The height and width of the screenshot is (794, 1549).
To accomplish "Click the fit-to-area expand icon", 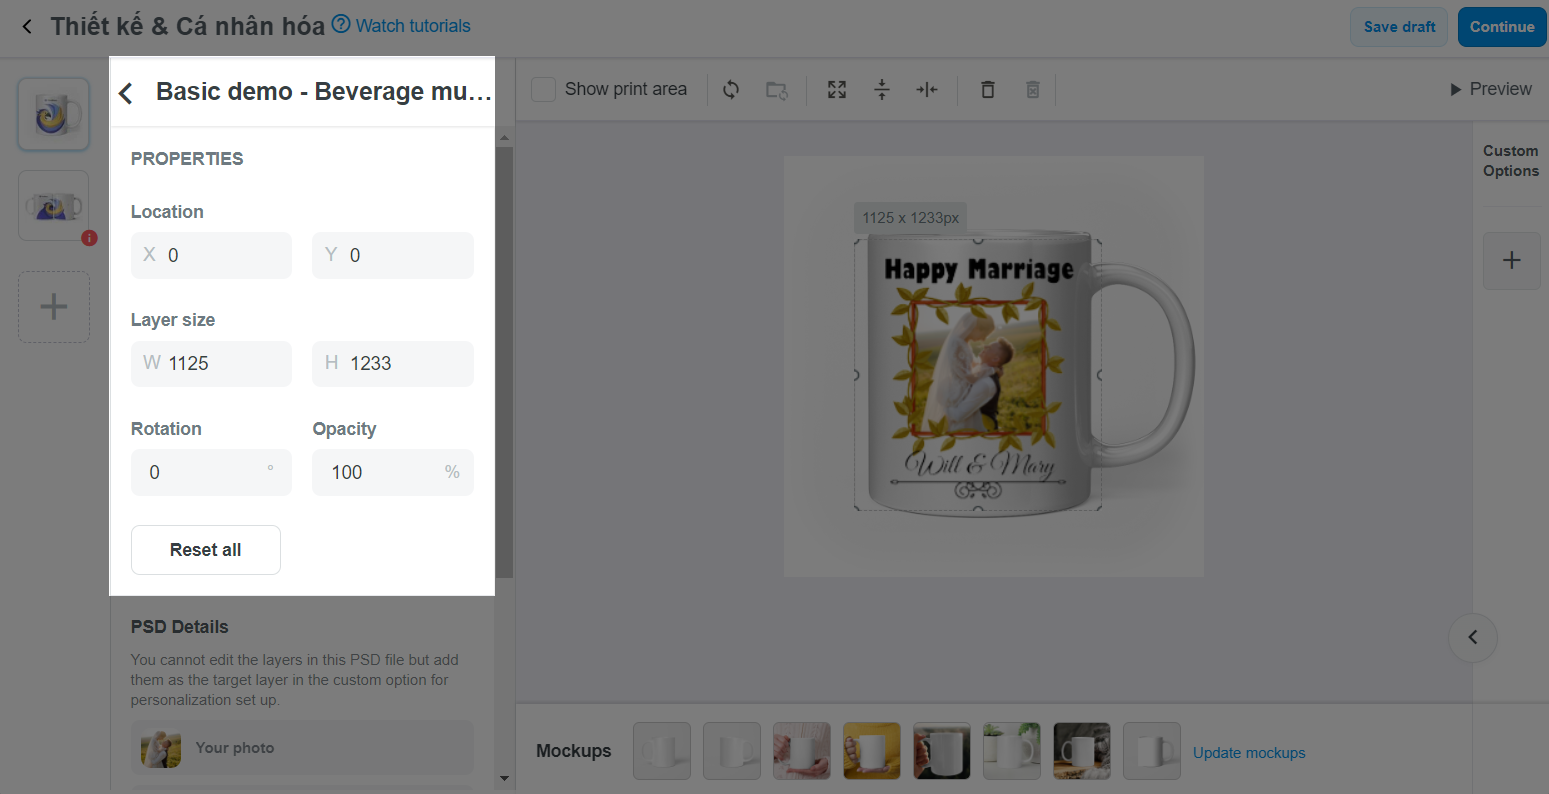I will pos(837,89).
